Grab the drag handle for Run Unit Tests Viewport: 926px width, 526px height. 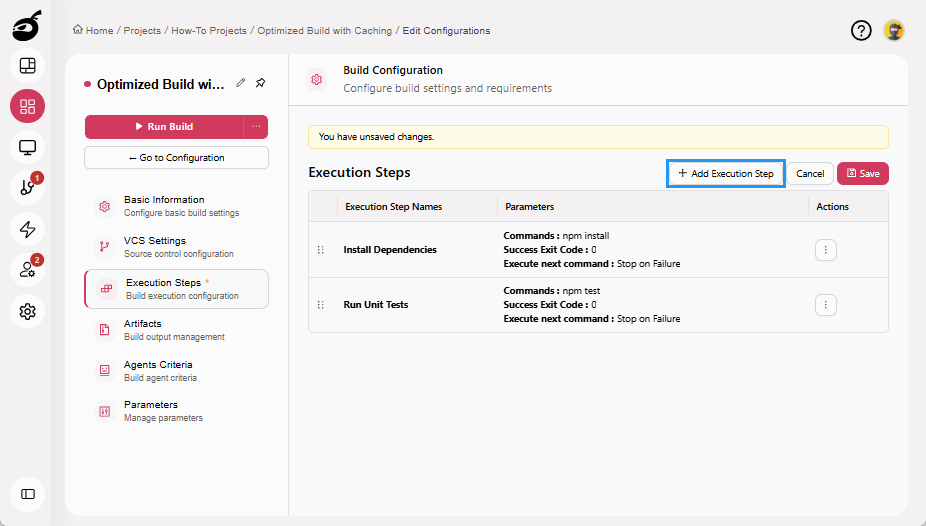(321, 305)
